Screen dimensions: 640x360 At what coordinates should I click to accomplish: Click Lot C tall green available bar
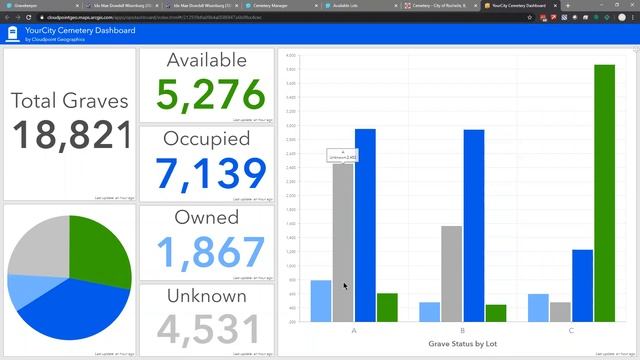(x=604, y=193)
